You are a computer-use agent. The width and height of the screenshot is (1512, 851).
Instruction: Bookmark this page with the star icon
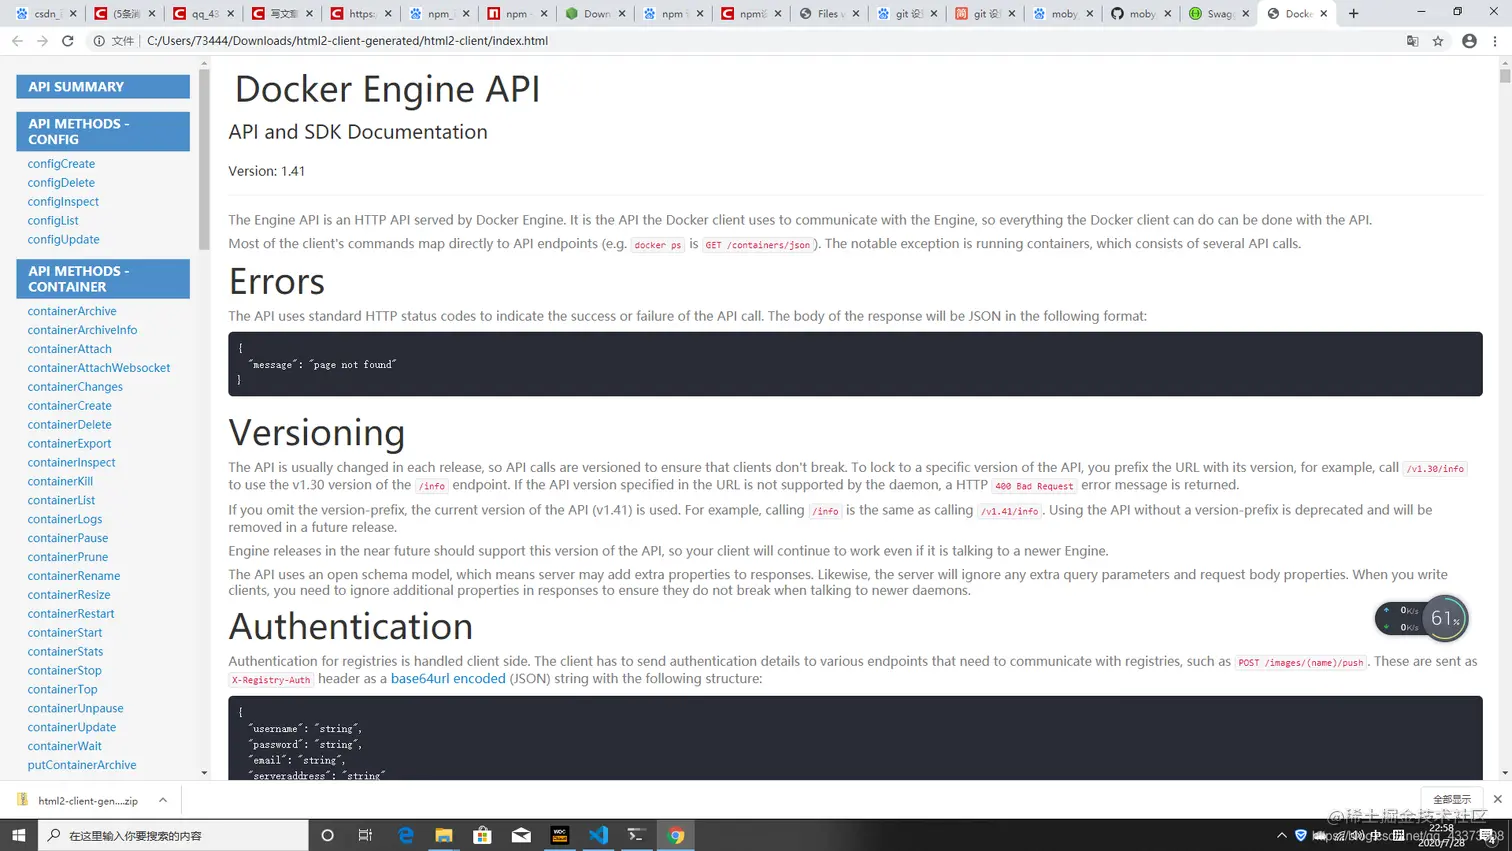coord(1438,41)
